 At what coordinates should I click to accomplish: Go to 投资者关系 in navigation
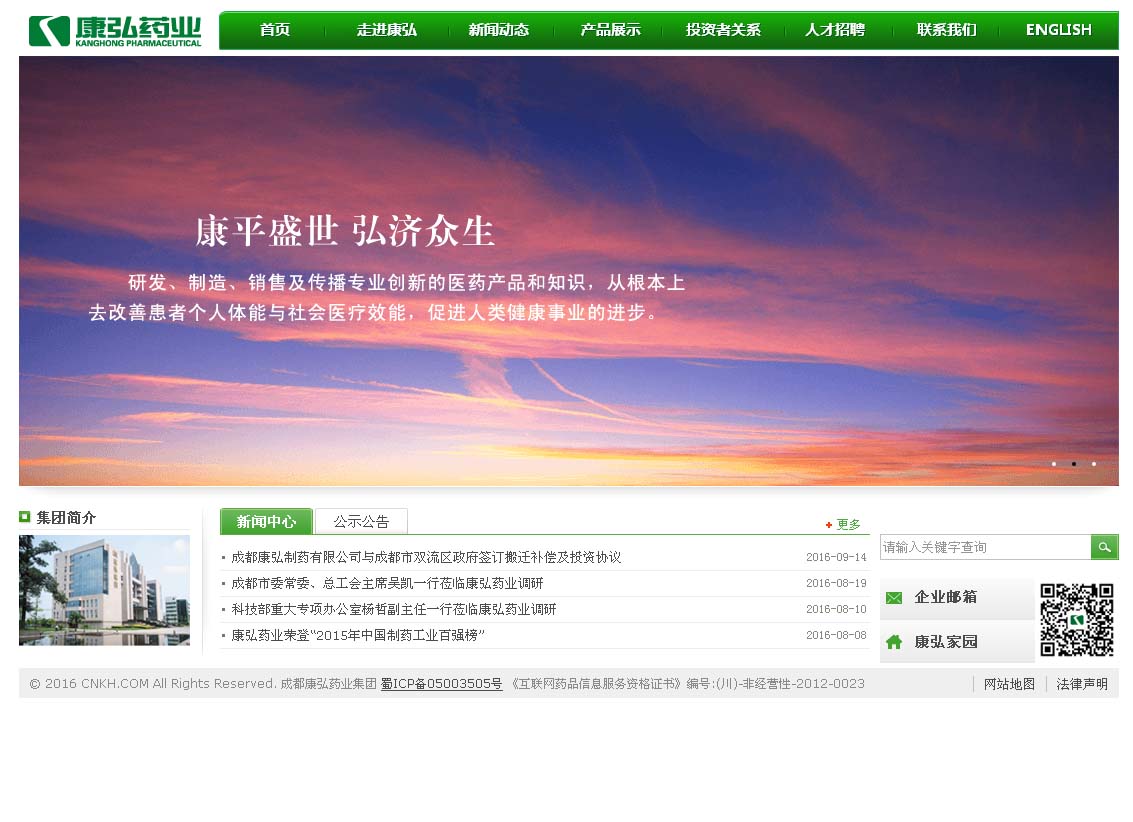[x=723, y=30]
